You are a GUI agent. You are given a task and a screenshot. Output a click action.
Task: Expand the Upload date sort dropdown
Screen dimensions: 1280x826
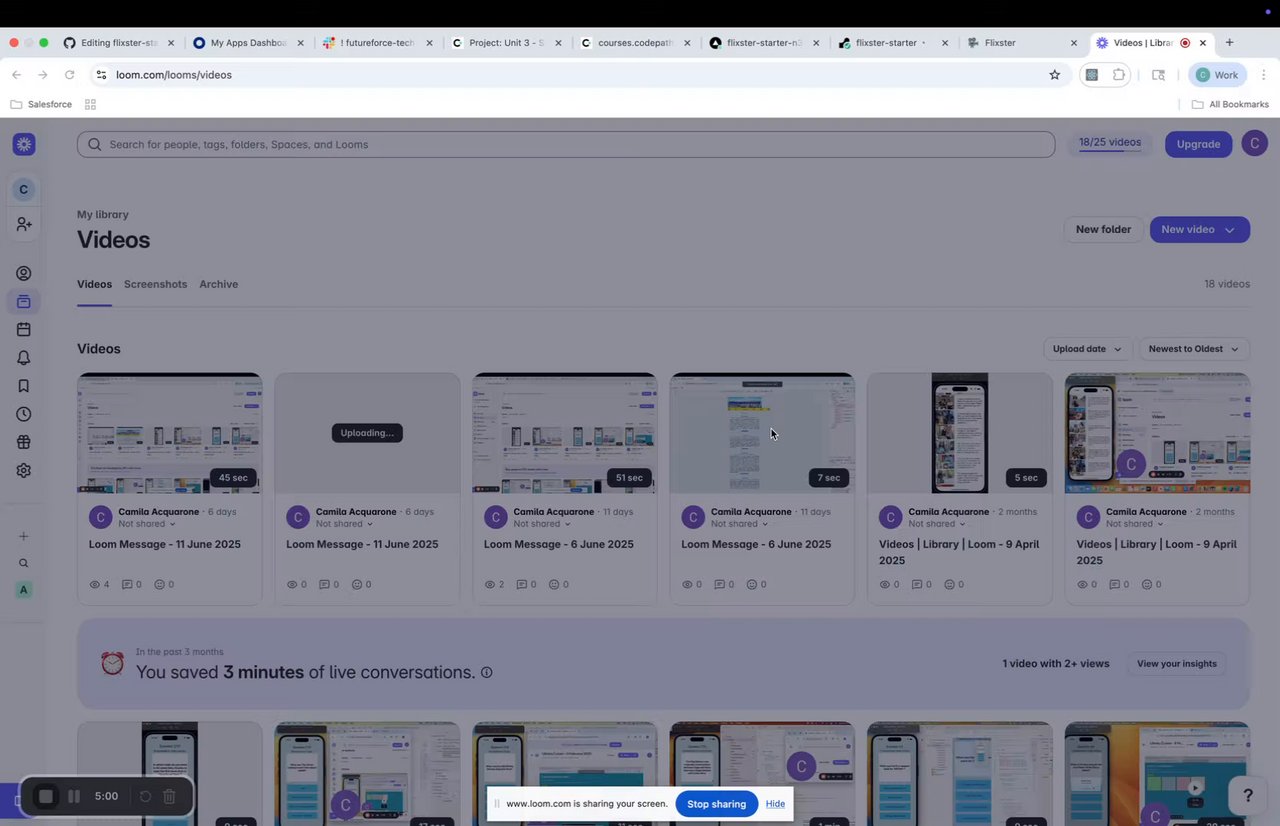click(1087, 349)
